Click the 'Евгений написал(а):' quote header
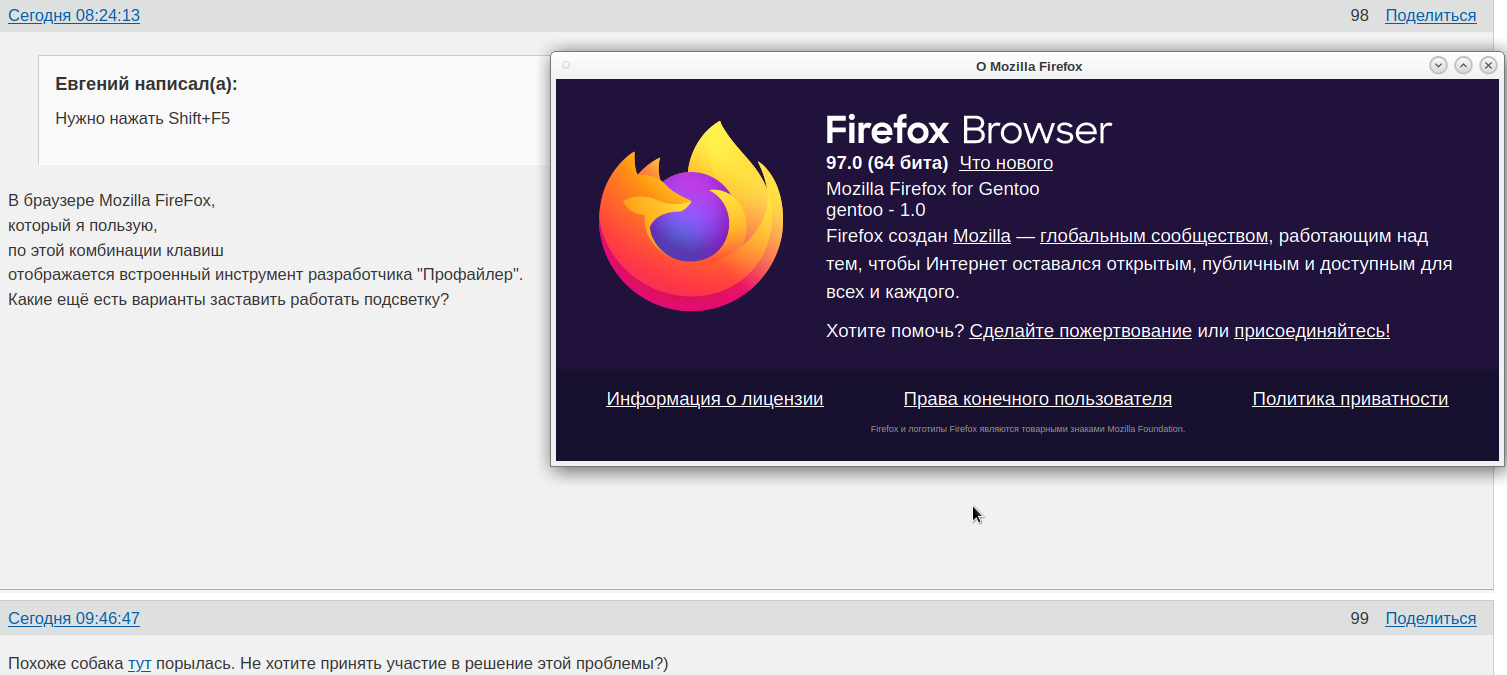 [146, 84]
